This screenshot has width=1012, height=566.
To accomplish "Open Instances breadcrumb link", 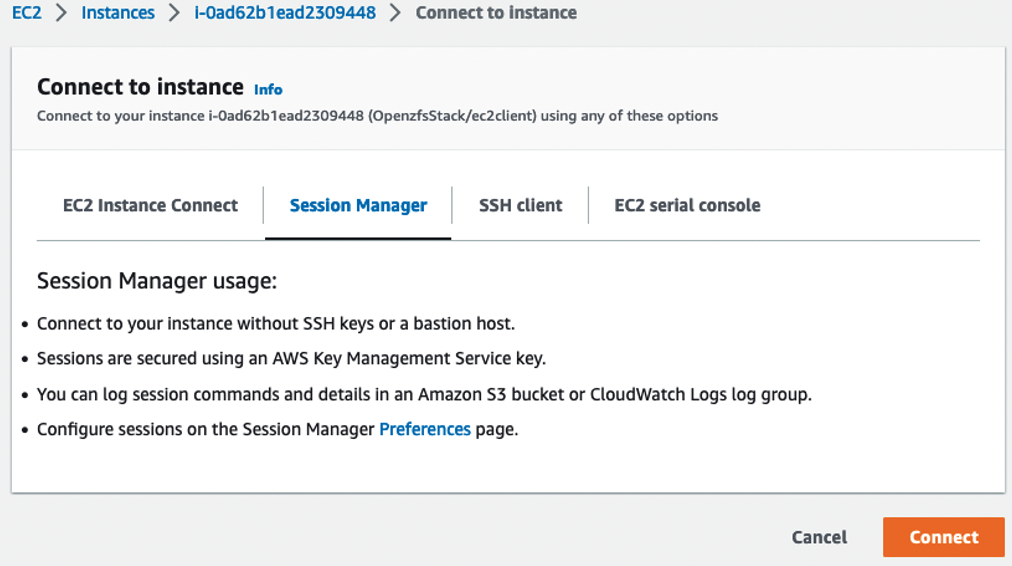I will [118, 13].
